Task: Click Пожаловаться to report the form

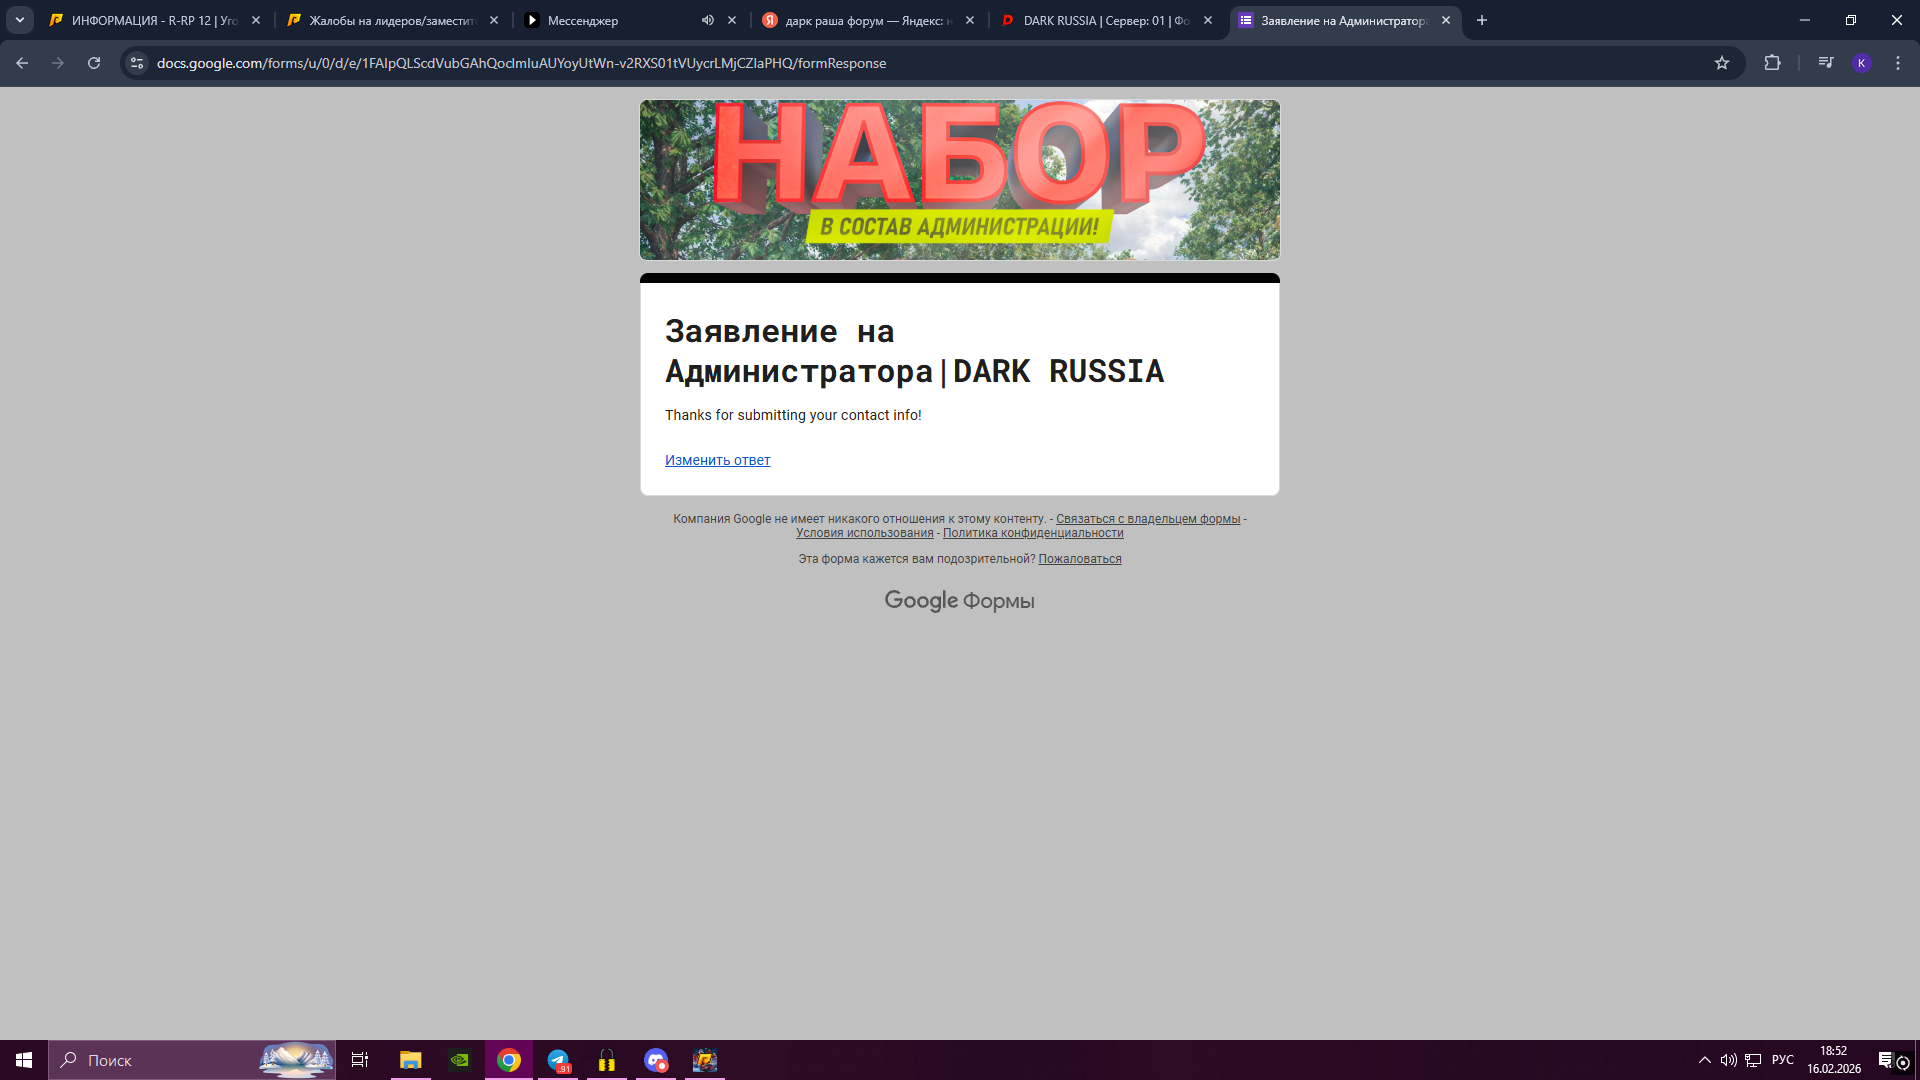Action: [x=1079, y=559]
